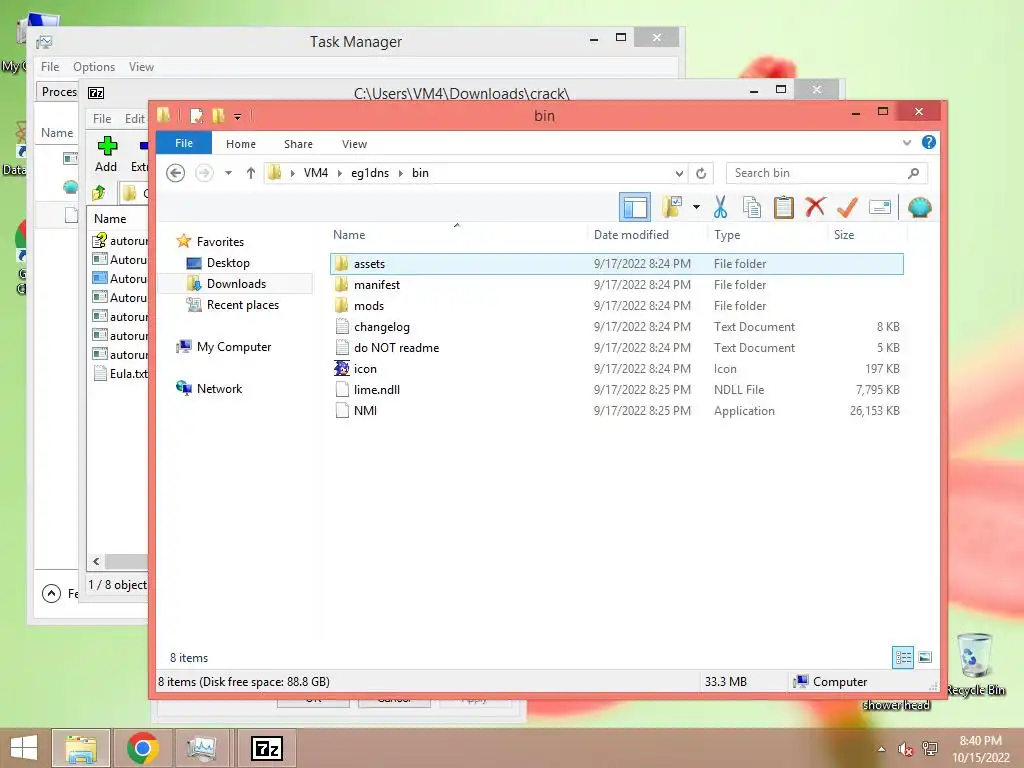1024x768 pixels.
Task: Select Recent places in navigation pane
Action: click(x=242, y=305)
